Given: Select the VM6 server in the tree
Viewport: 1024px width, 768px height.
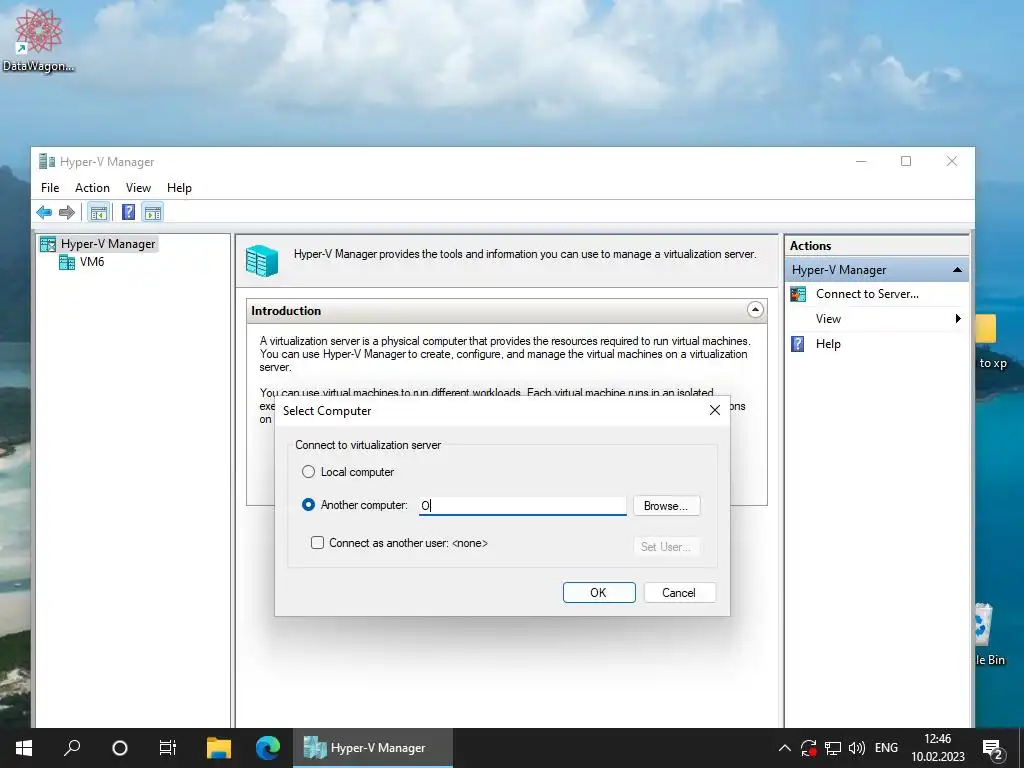Looking at the screenshot, I should (x=91, y=262).
